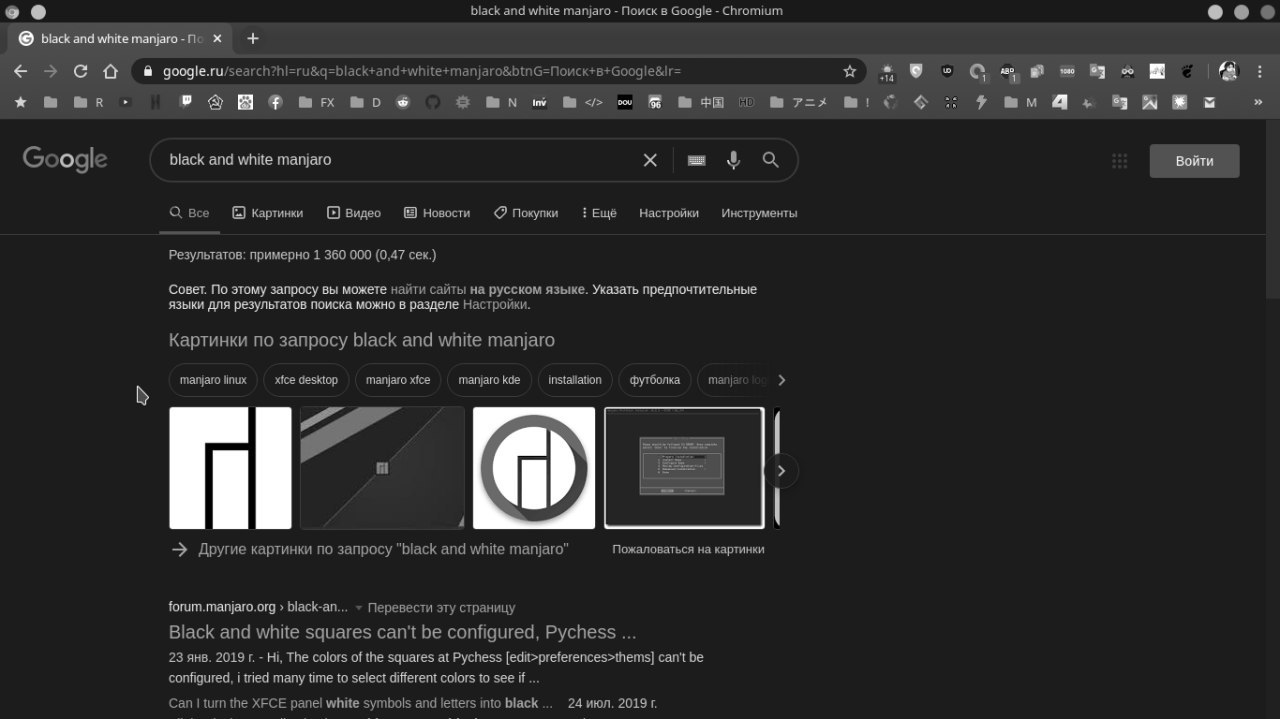
Task: Select the manjaro kde chip
Action: click(x=489, y=380)
